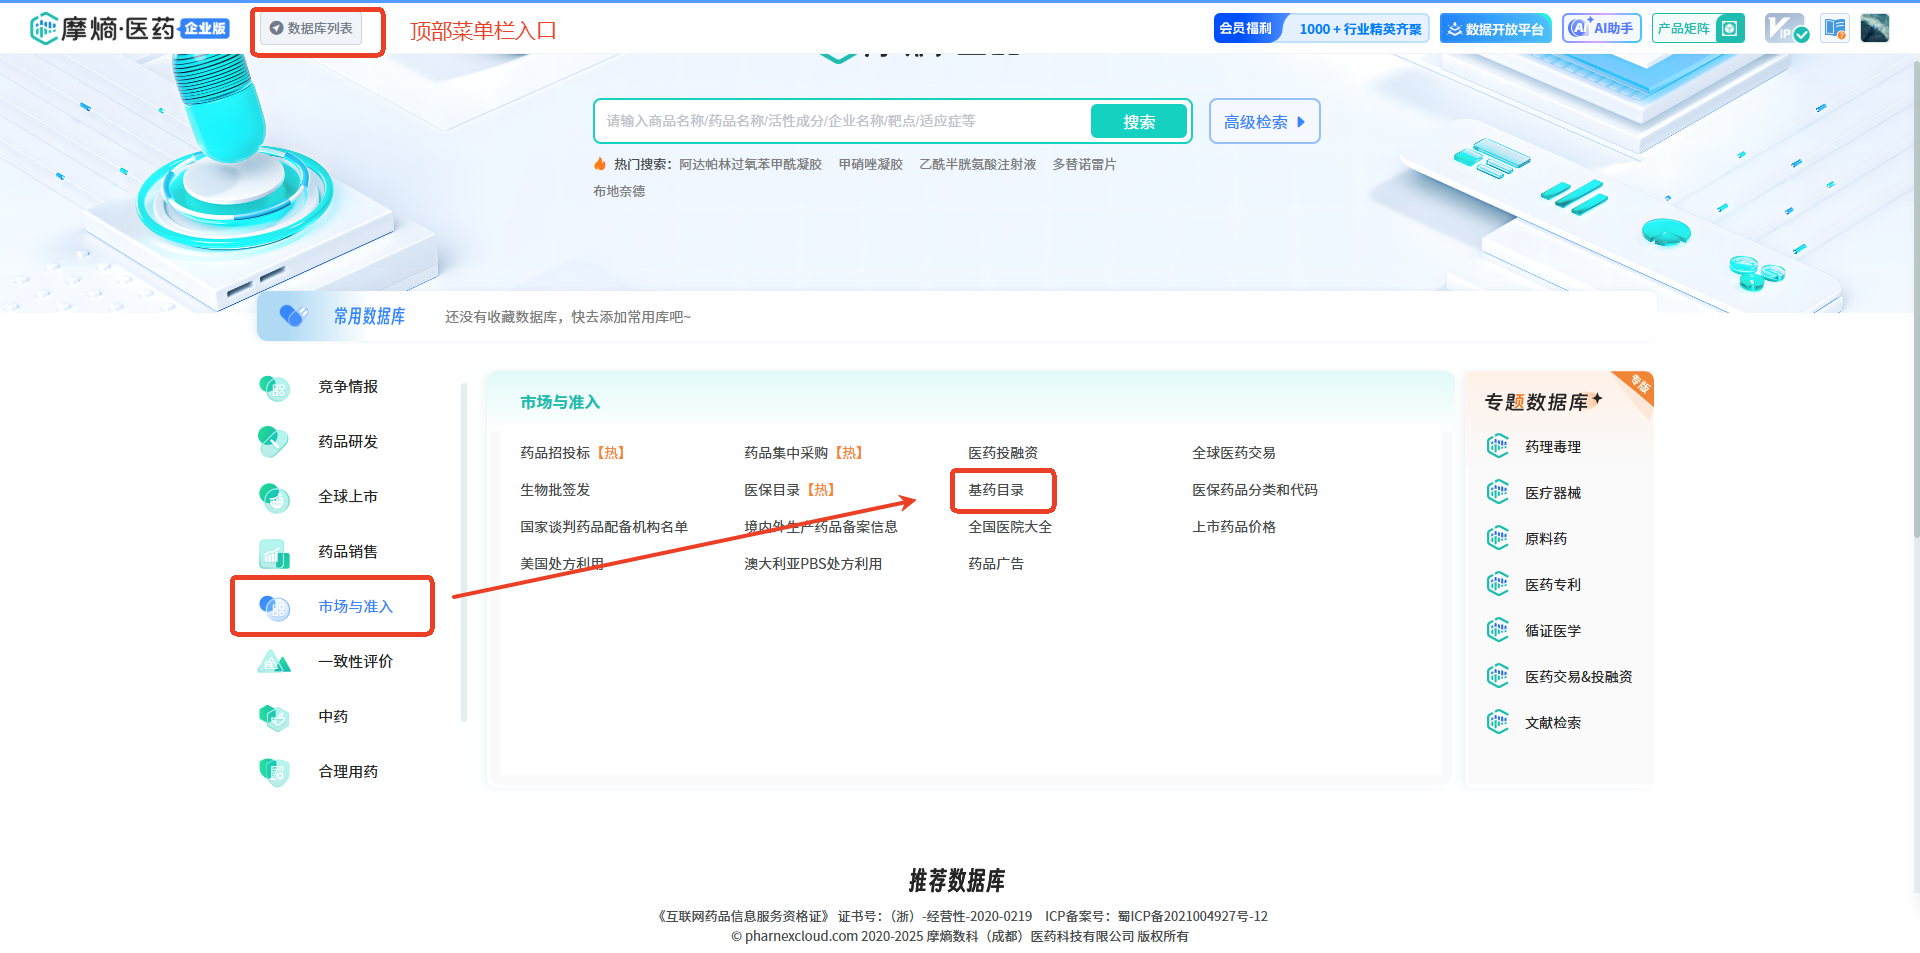Open the 数据库列表 top menu
The image size is (1920, 953).
point(311,28)
